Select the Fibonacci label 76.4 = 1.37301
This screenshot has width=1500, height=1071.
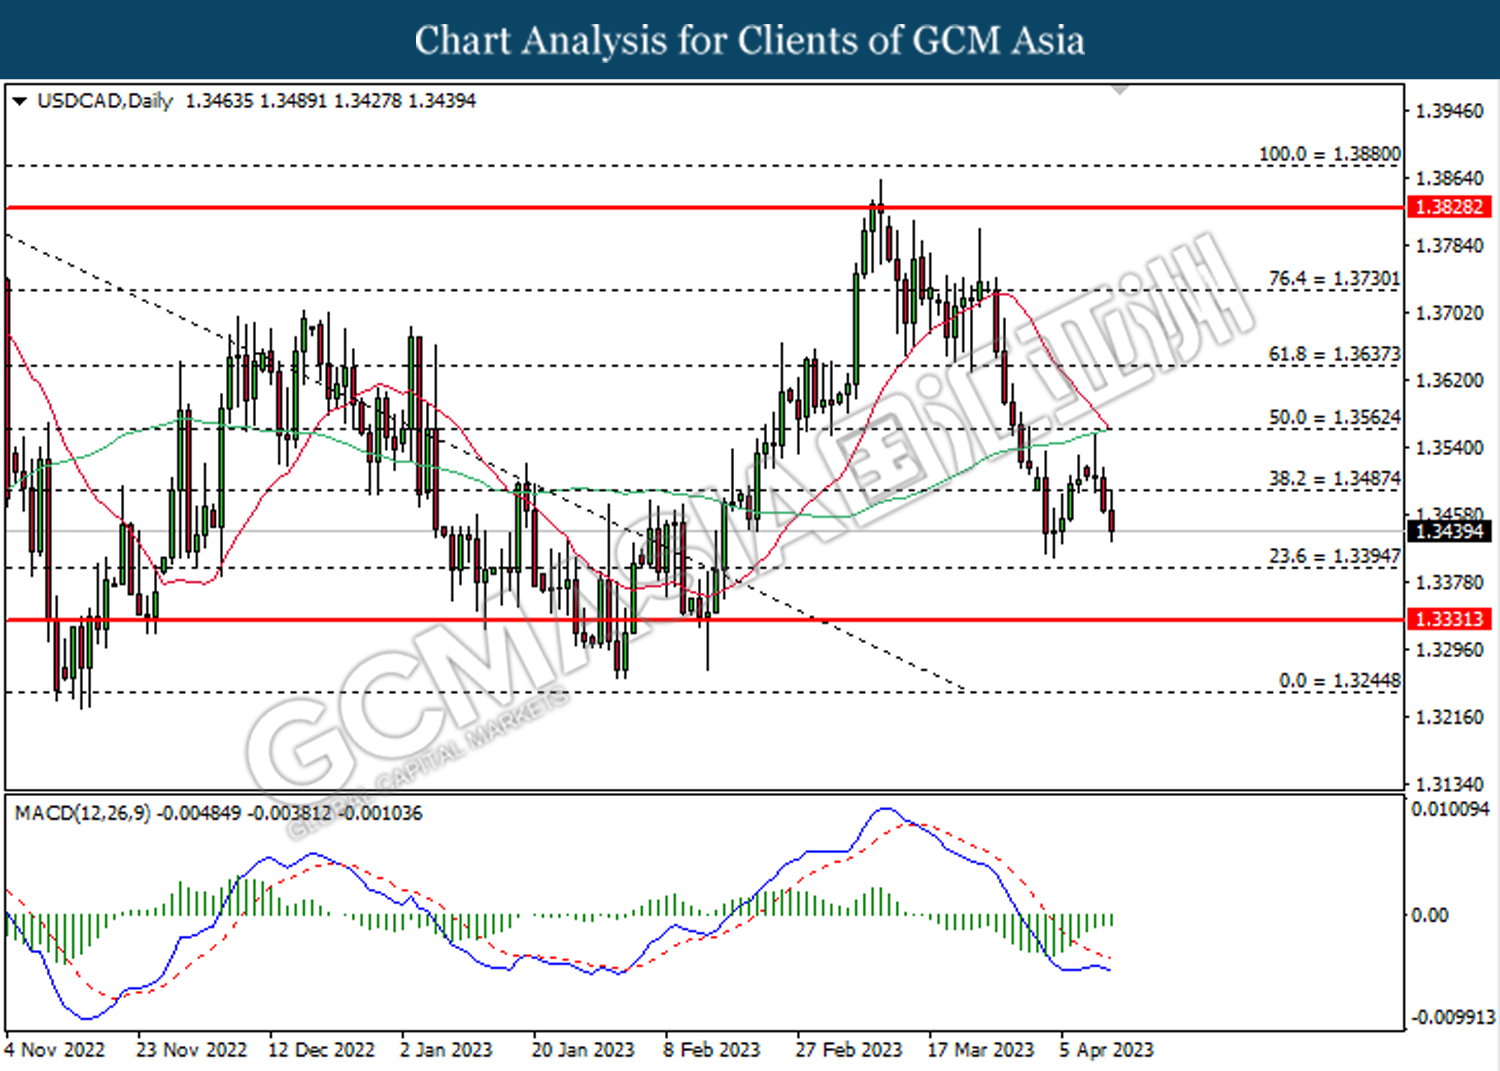(1334, 279)
